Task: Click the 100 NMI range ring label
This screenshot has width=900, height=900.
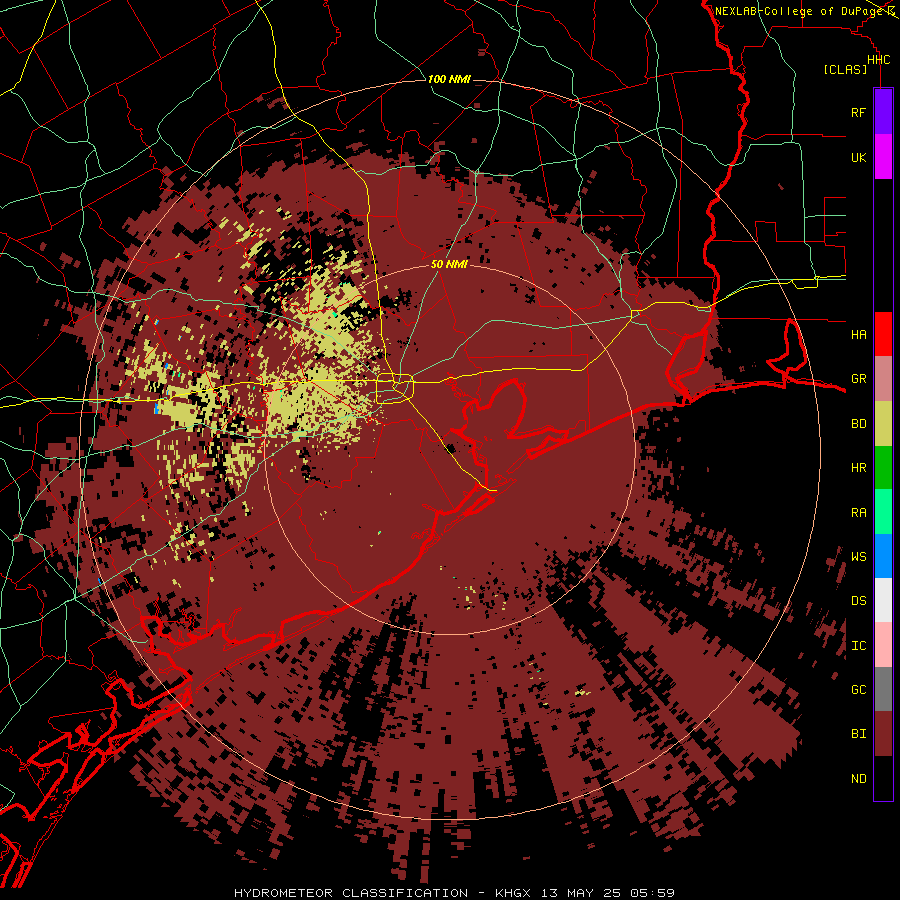Action: pyautogui.click(x=449, y=79)
